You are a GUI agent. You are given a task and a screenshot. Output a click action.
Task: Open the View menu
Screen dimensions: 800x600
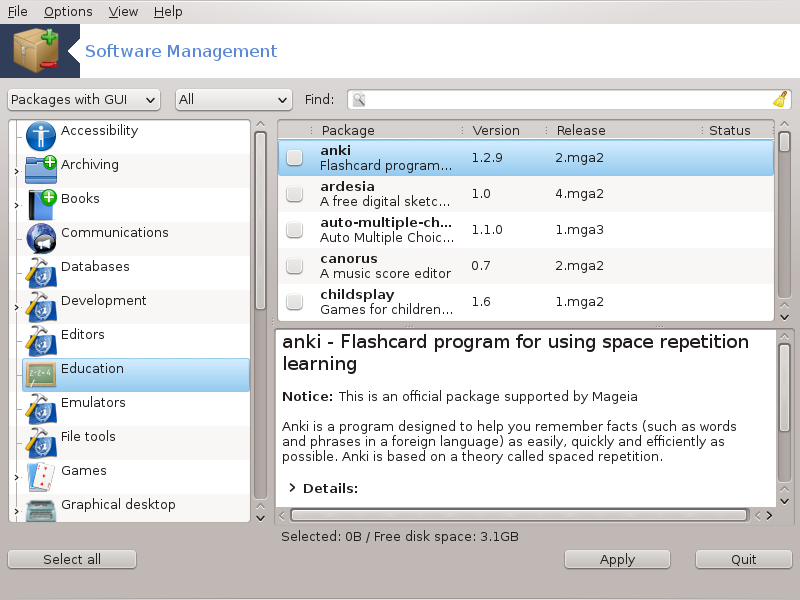[x=123, y=11]
